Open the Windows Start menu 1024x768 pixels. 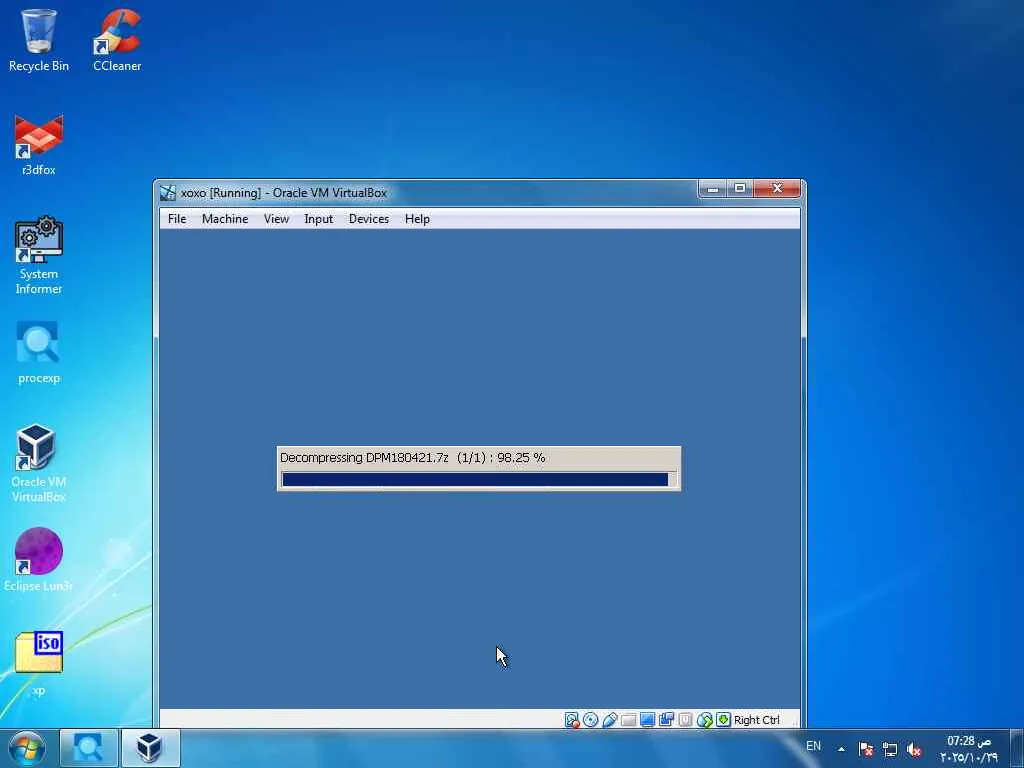(x=27, y=748)
